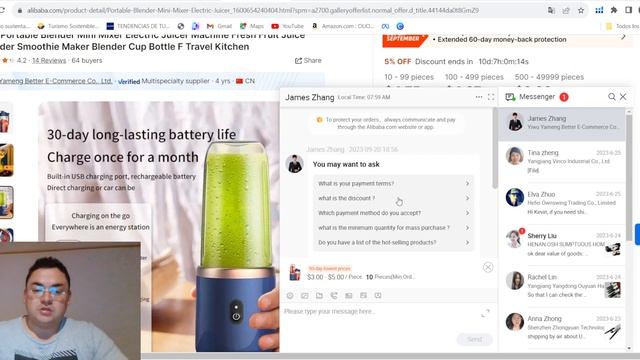
Task: Ask 'What is your payment terms?'
Action: pyautogui.click(x=394, y=184)
